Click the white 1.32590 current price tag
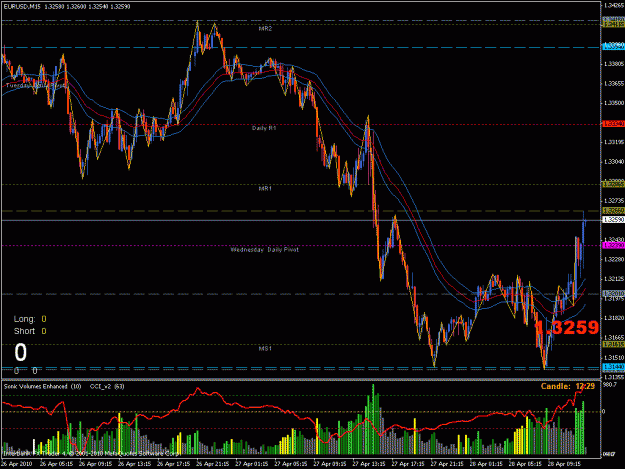Screen dimensions: 625x469 (613, 220)
